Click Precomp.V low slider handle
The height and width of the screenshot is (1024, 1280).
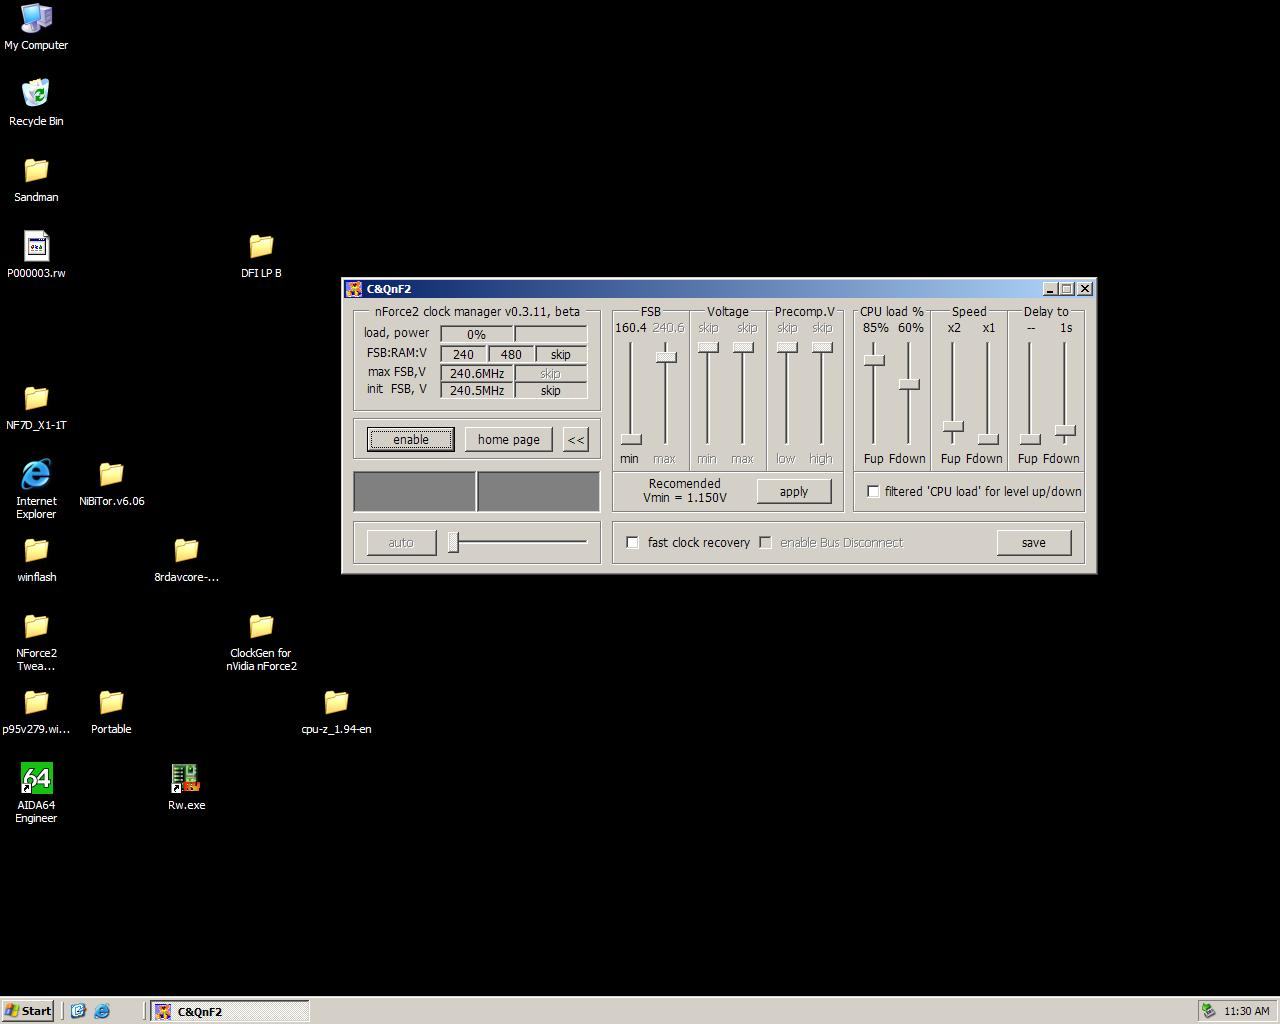coord(787,347)
